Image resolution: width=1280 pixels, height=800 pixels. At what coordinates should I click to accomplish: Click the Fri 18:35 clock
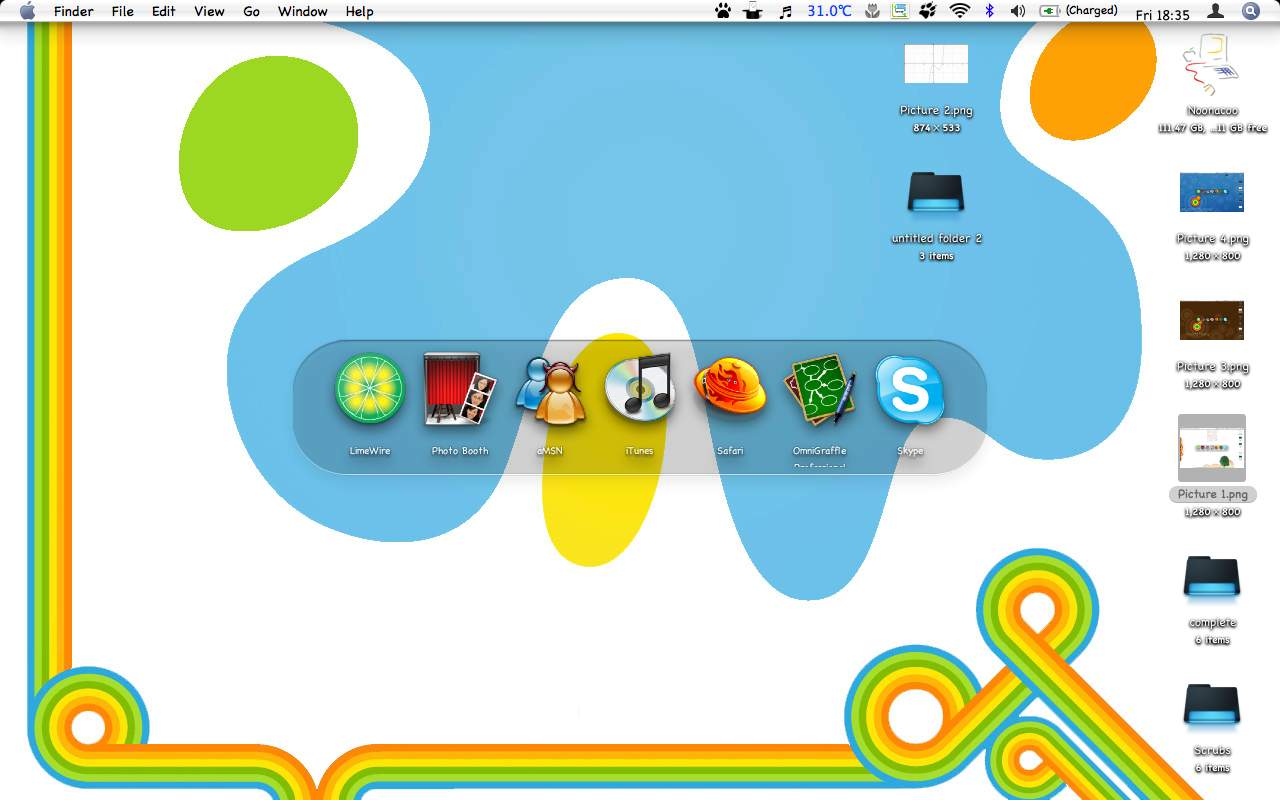click(1163, 14)
